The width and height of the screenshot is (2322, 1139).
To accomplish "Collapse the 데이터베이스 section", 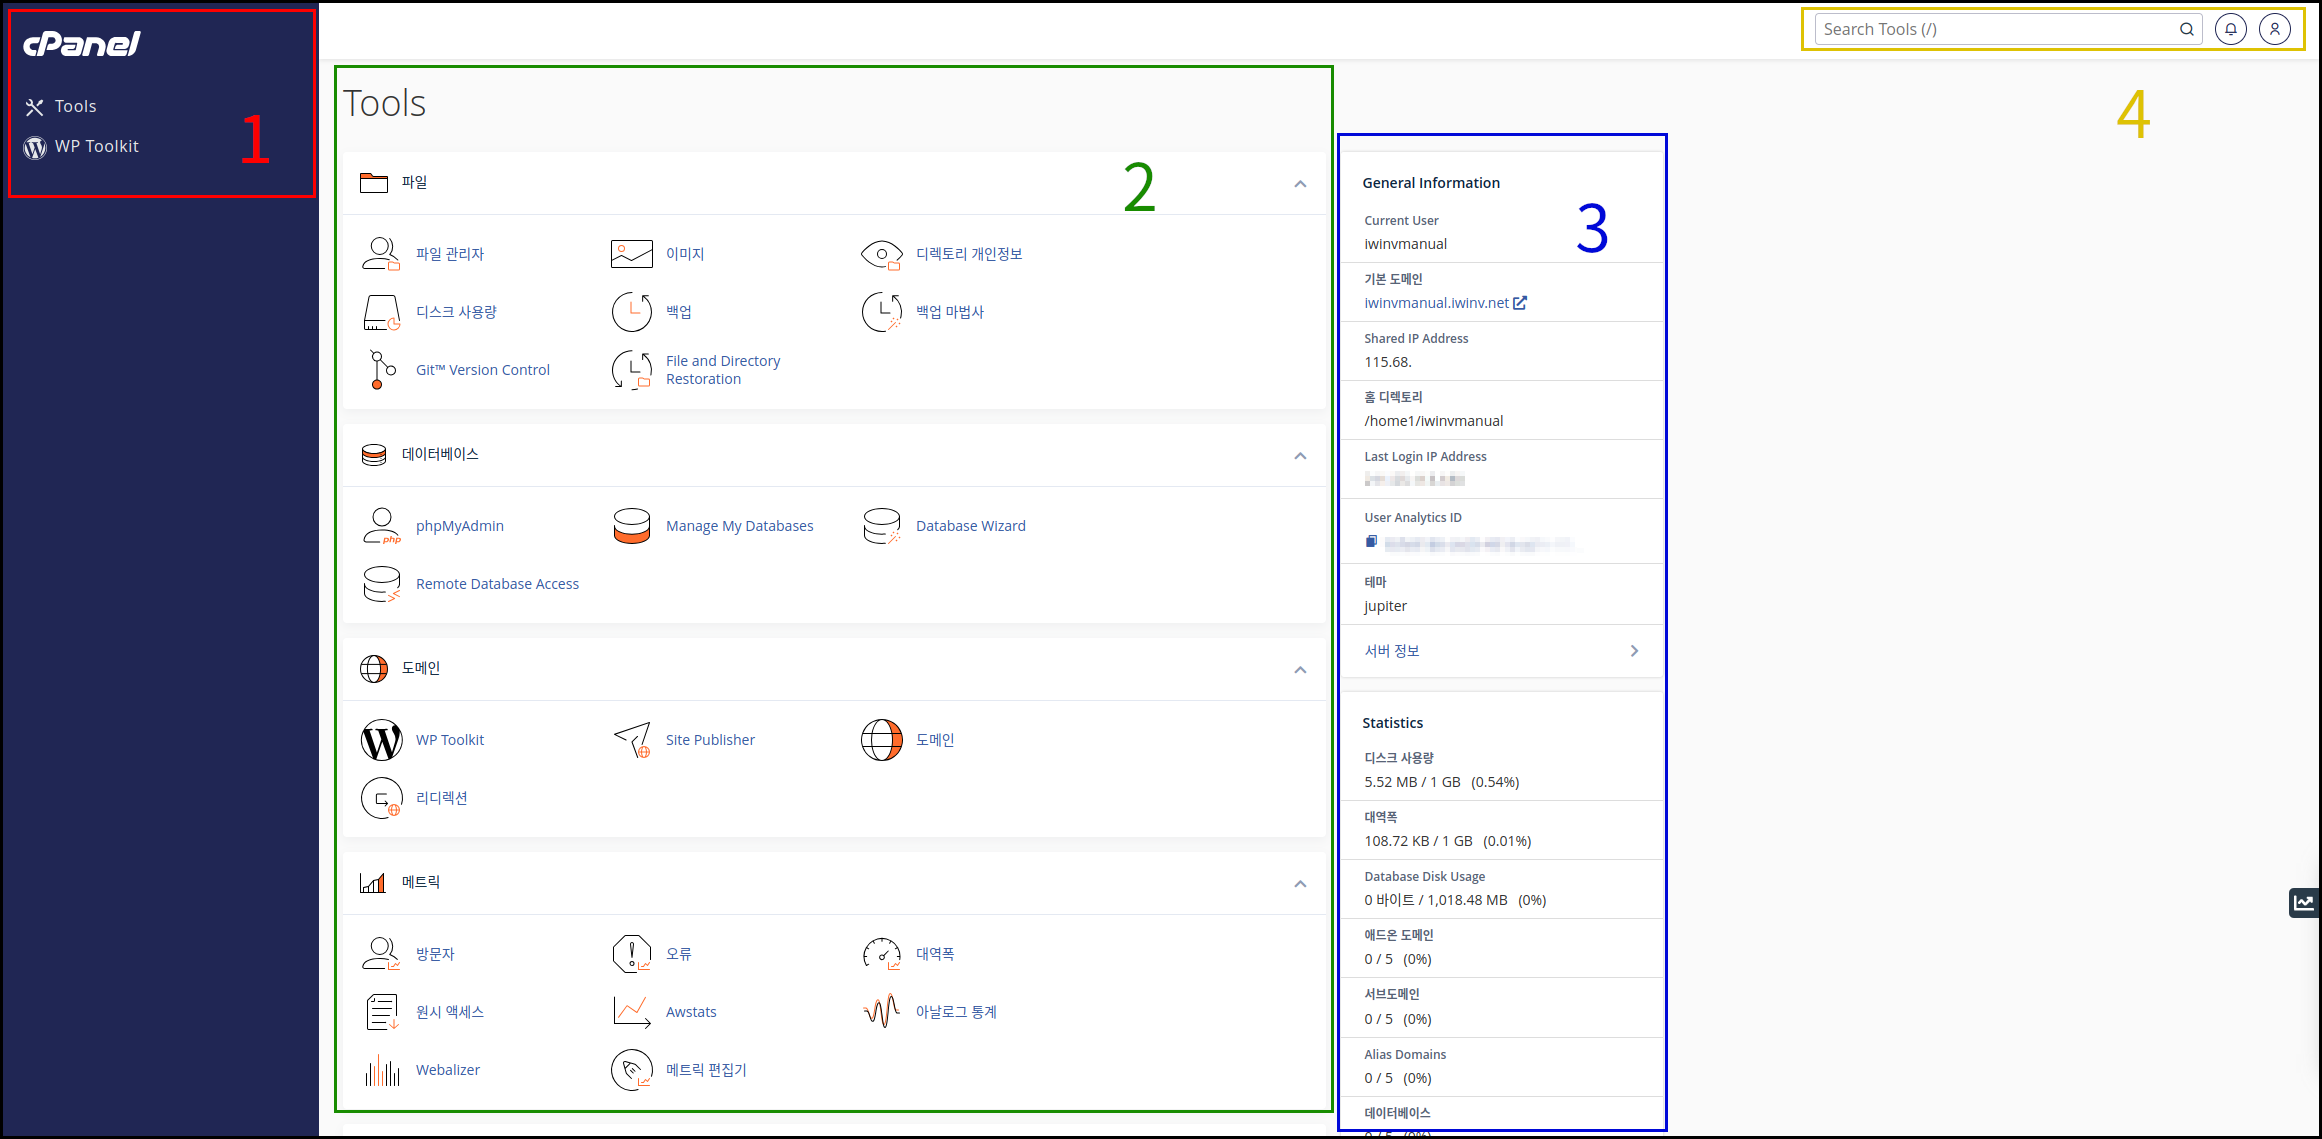I will 1300,455.
